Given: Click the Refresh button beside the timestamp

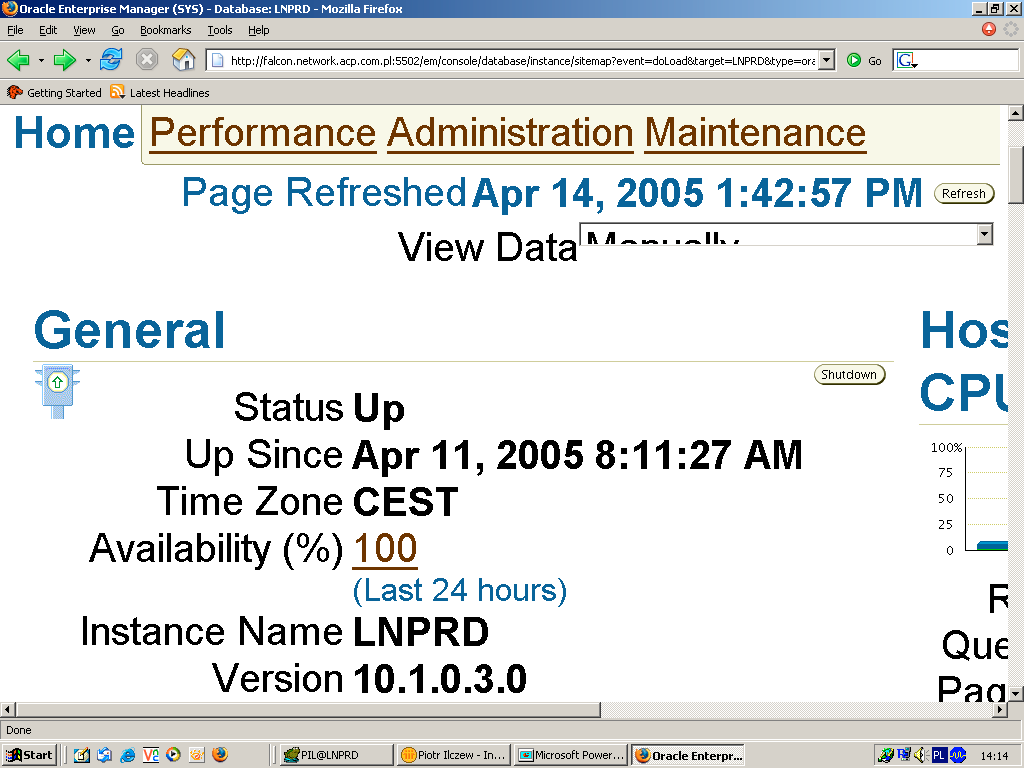Looking at the screenshot, I should [964, 194].
